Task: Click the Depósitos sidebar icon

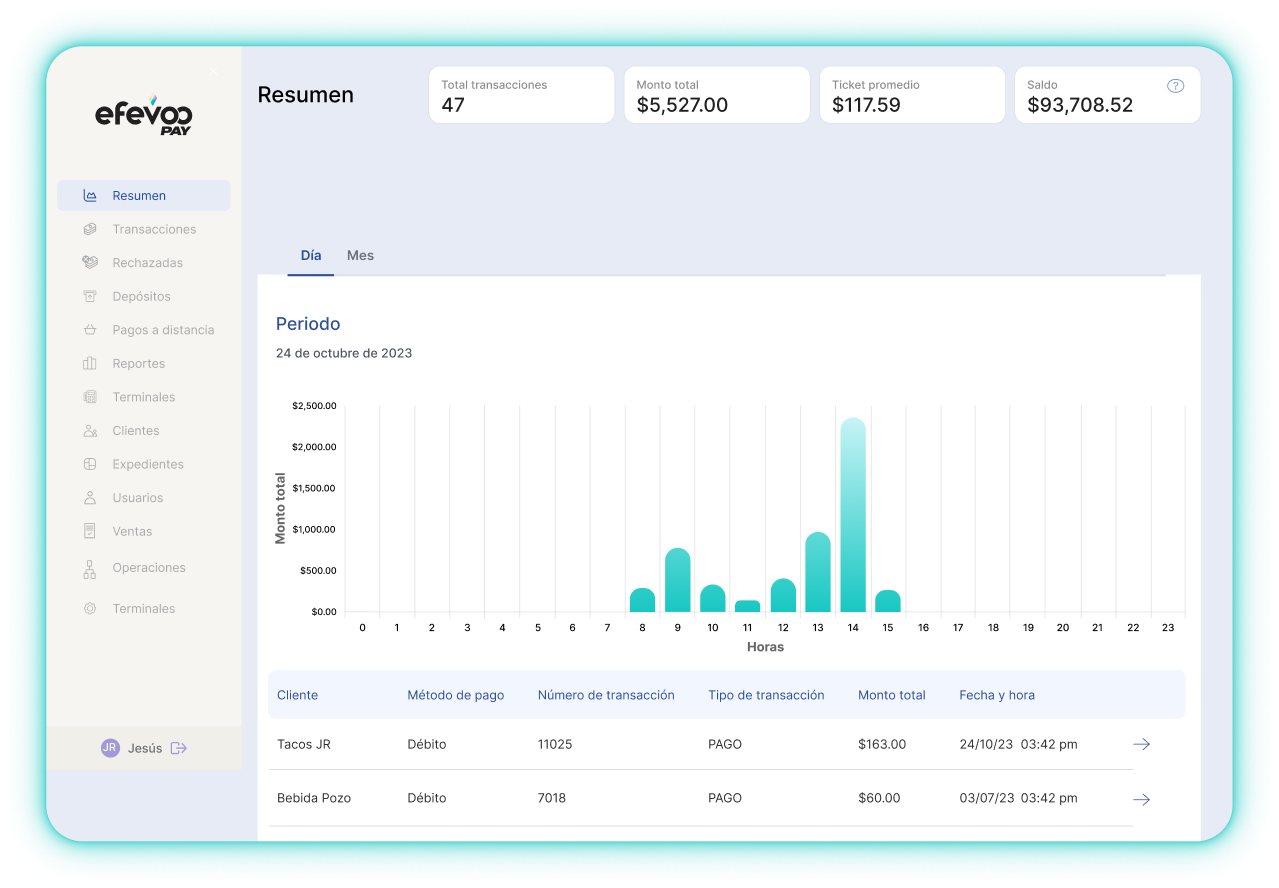Action: [x=90, y=297]
